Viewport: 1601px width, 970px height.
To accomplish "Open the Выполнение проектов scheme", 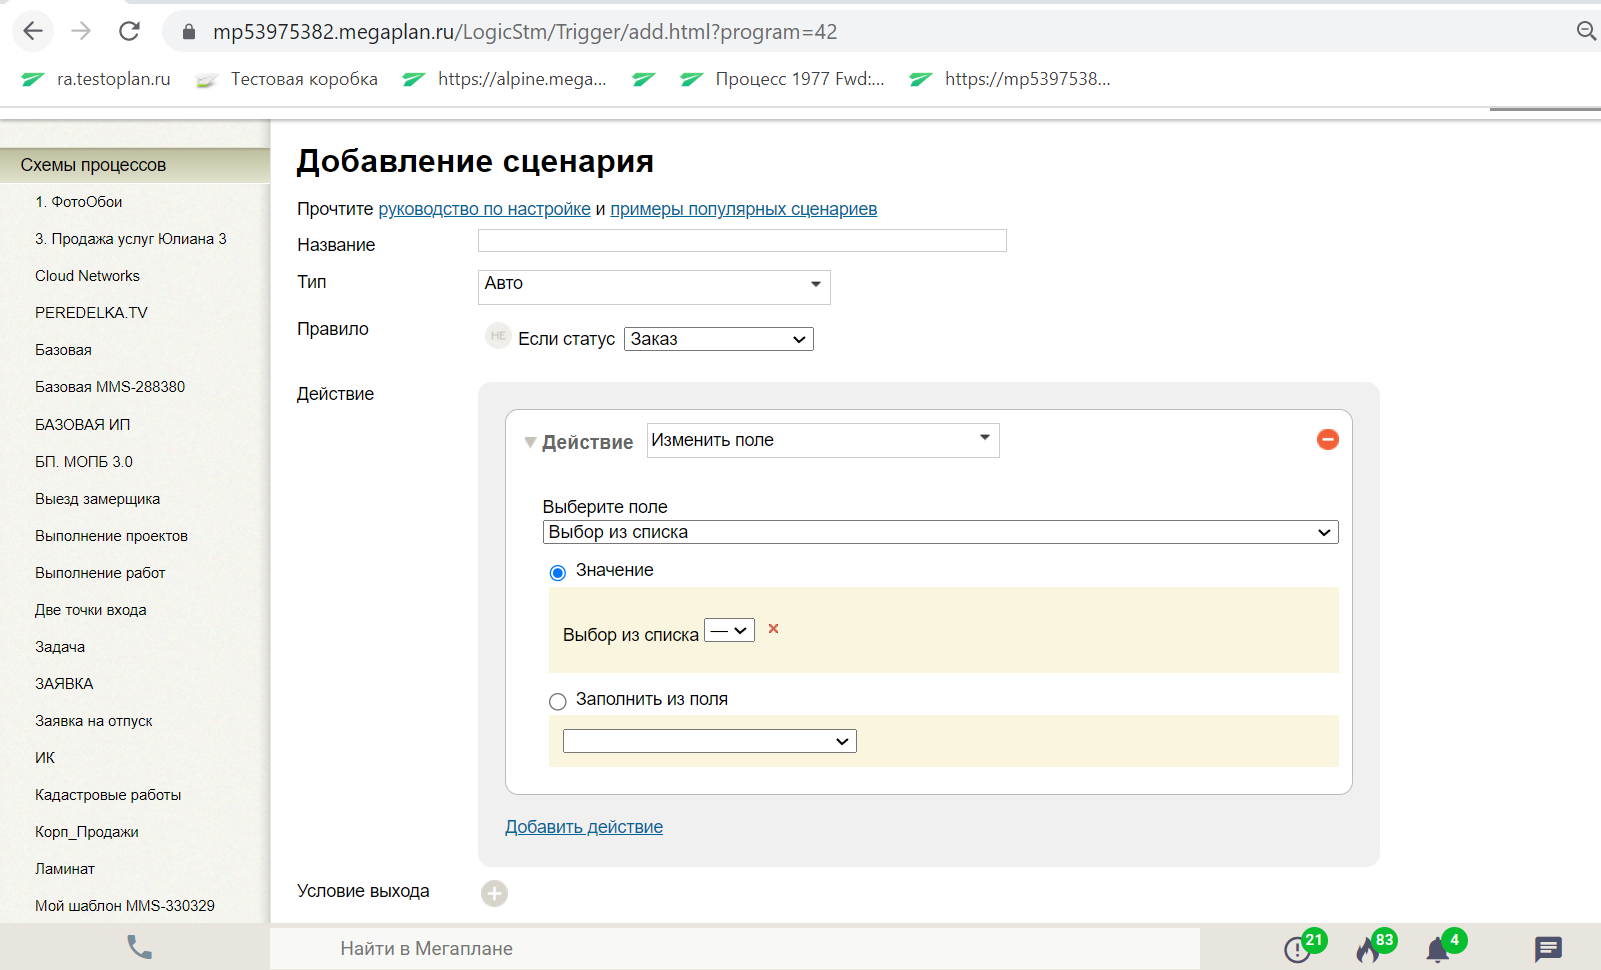I will pos(111,536).
